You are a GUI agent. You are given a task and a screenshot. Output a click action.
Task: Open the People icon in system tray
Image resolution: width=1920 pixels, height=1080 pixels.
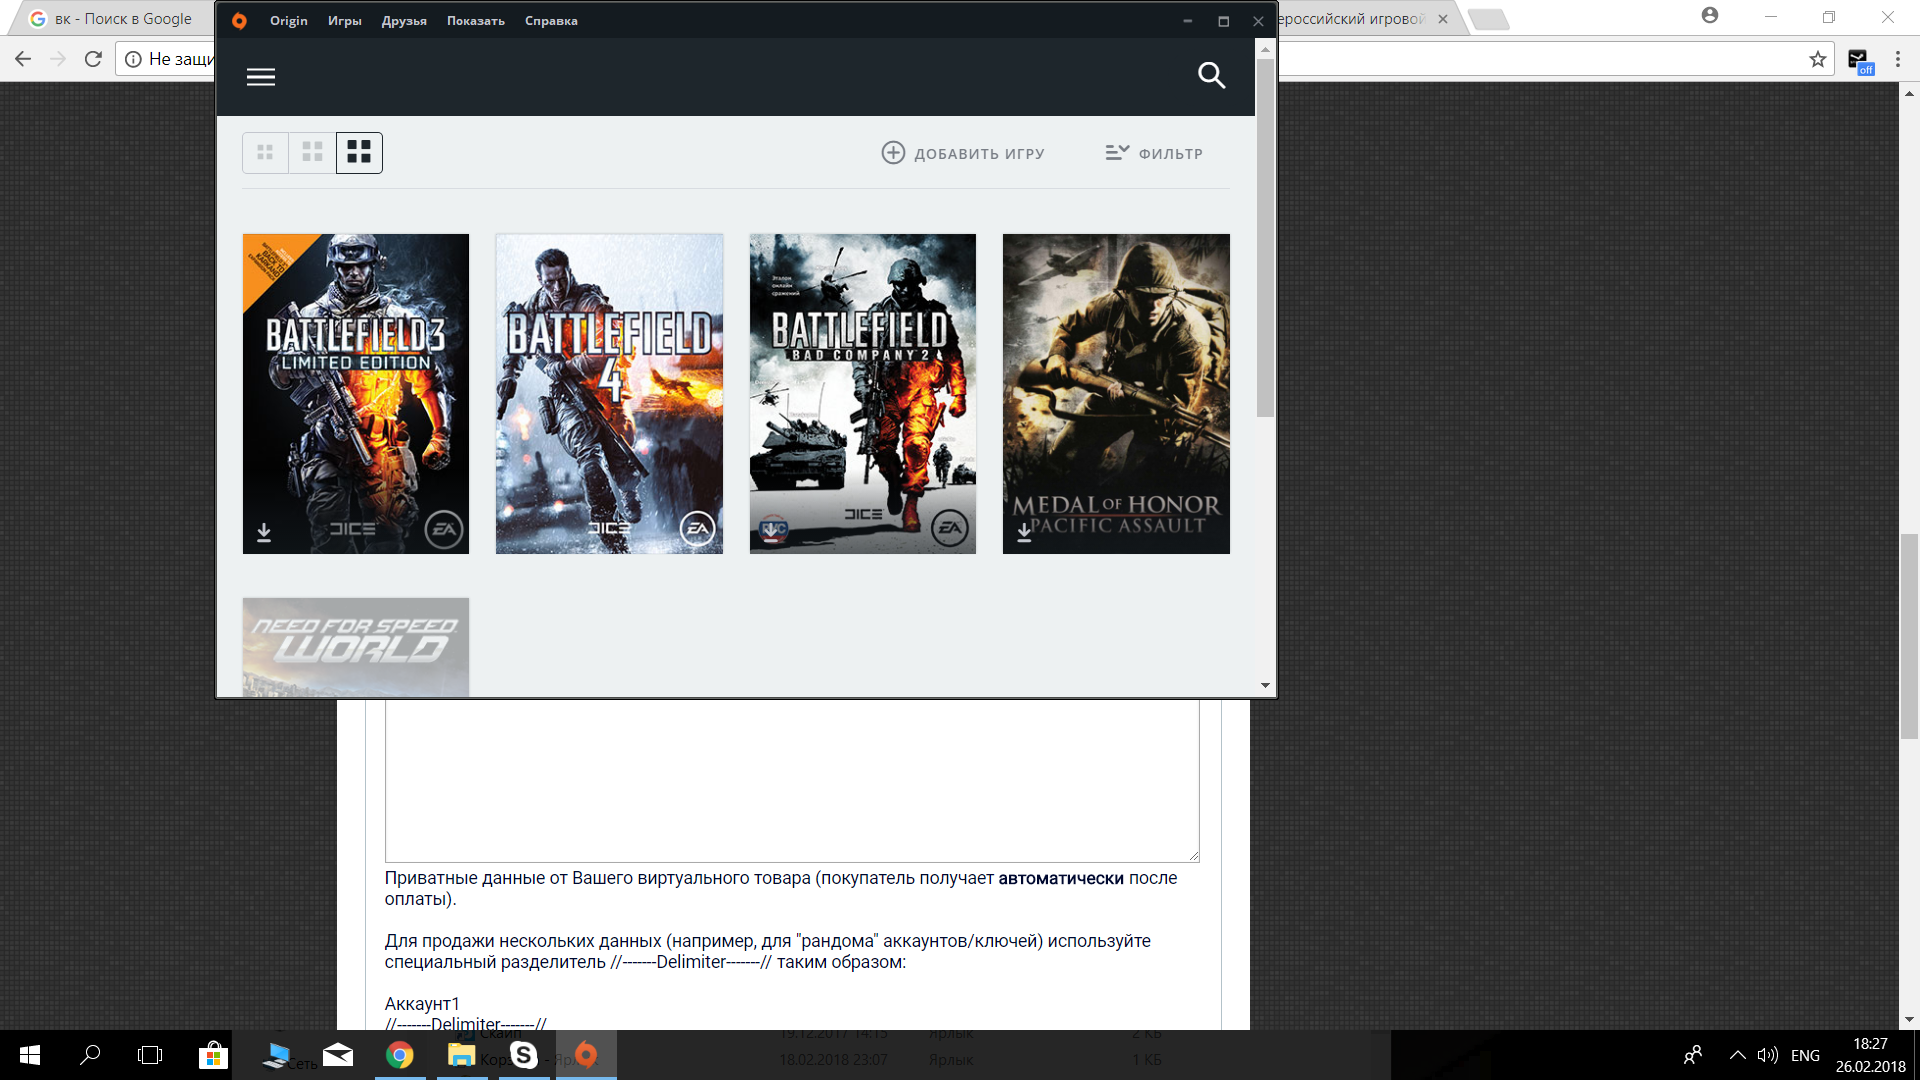[1693, 1055]
